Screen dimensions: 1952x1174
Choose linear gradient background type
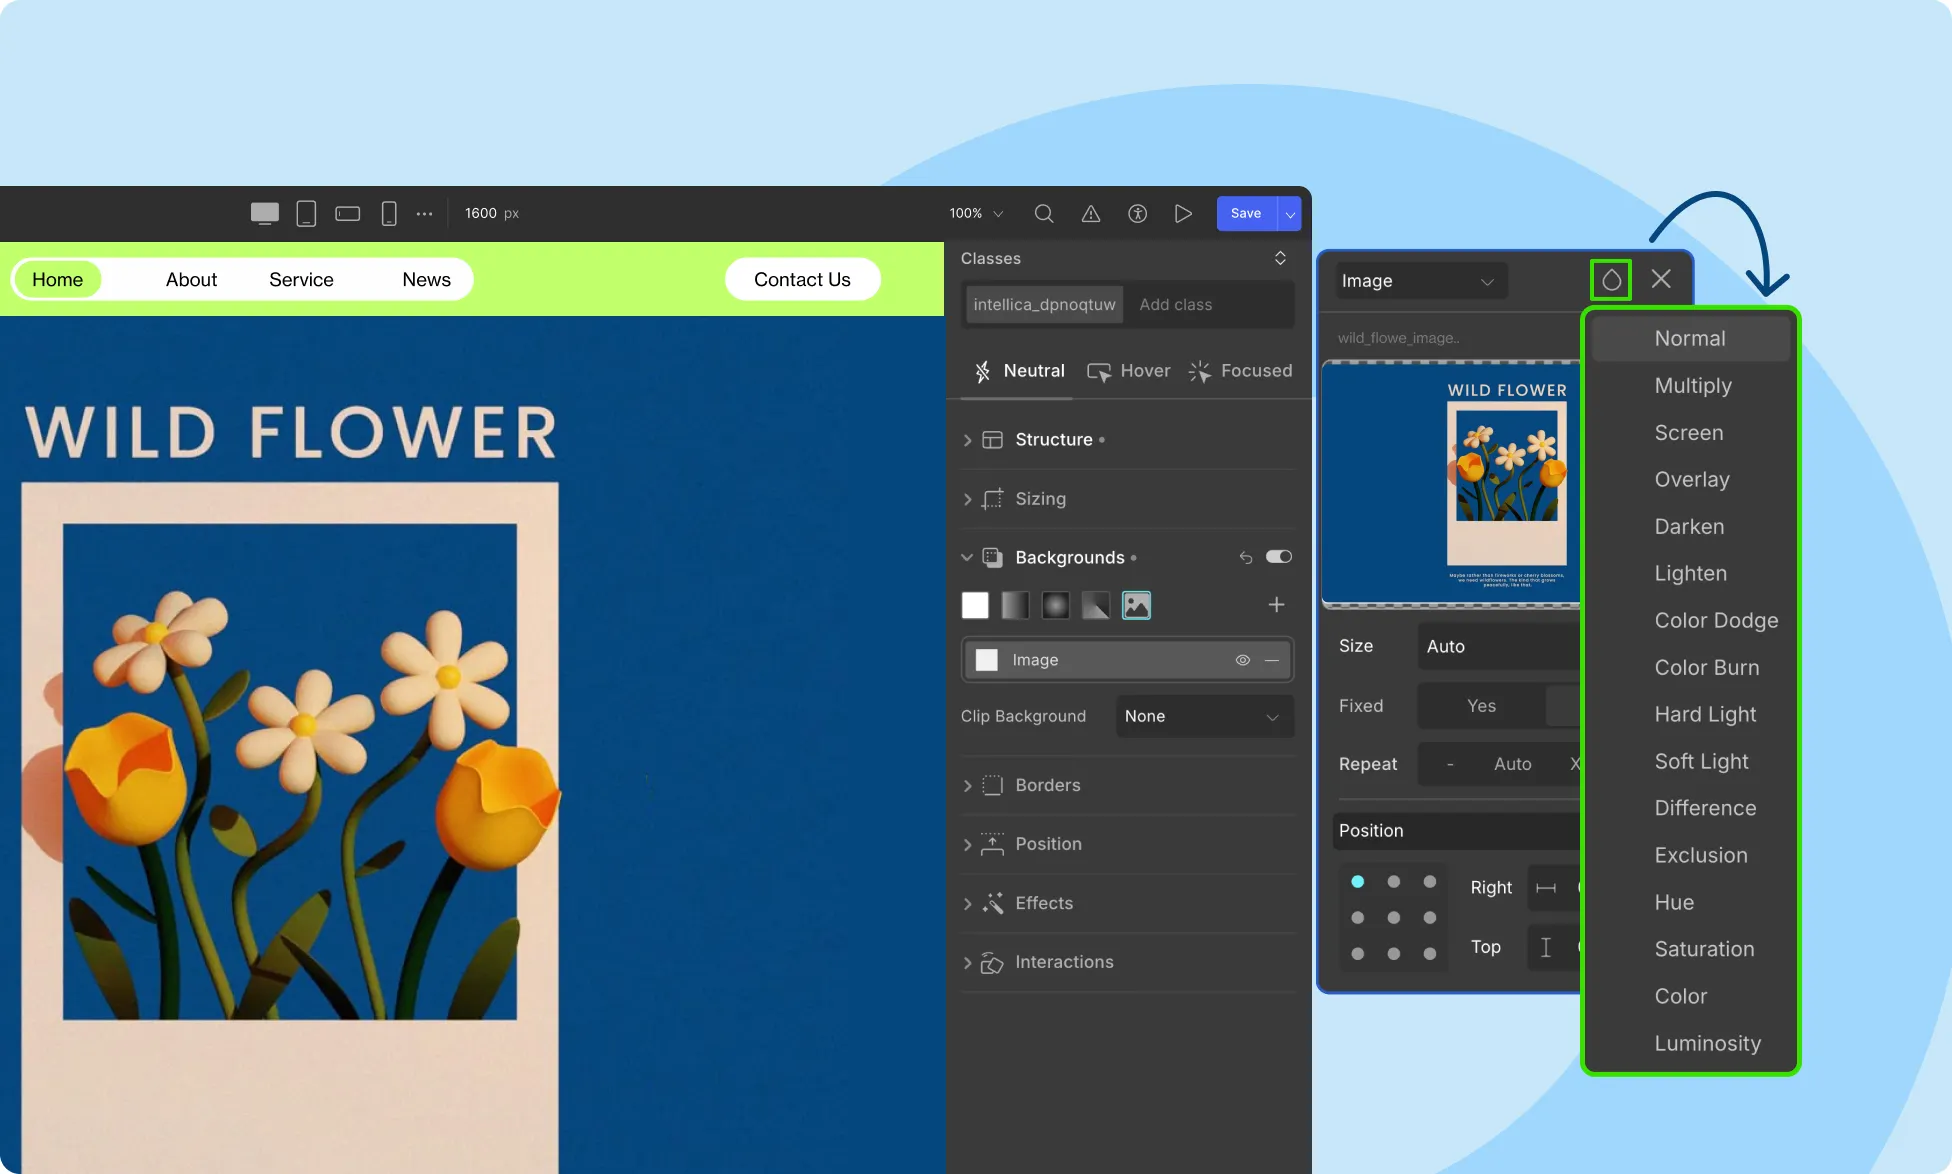pyautogui.click(x=1015, y=605)
